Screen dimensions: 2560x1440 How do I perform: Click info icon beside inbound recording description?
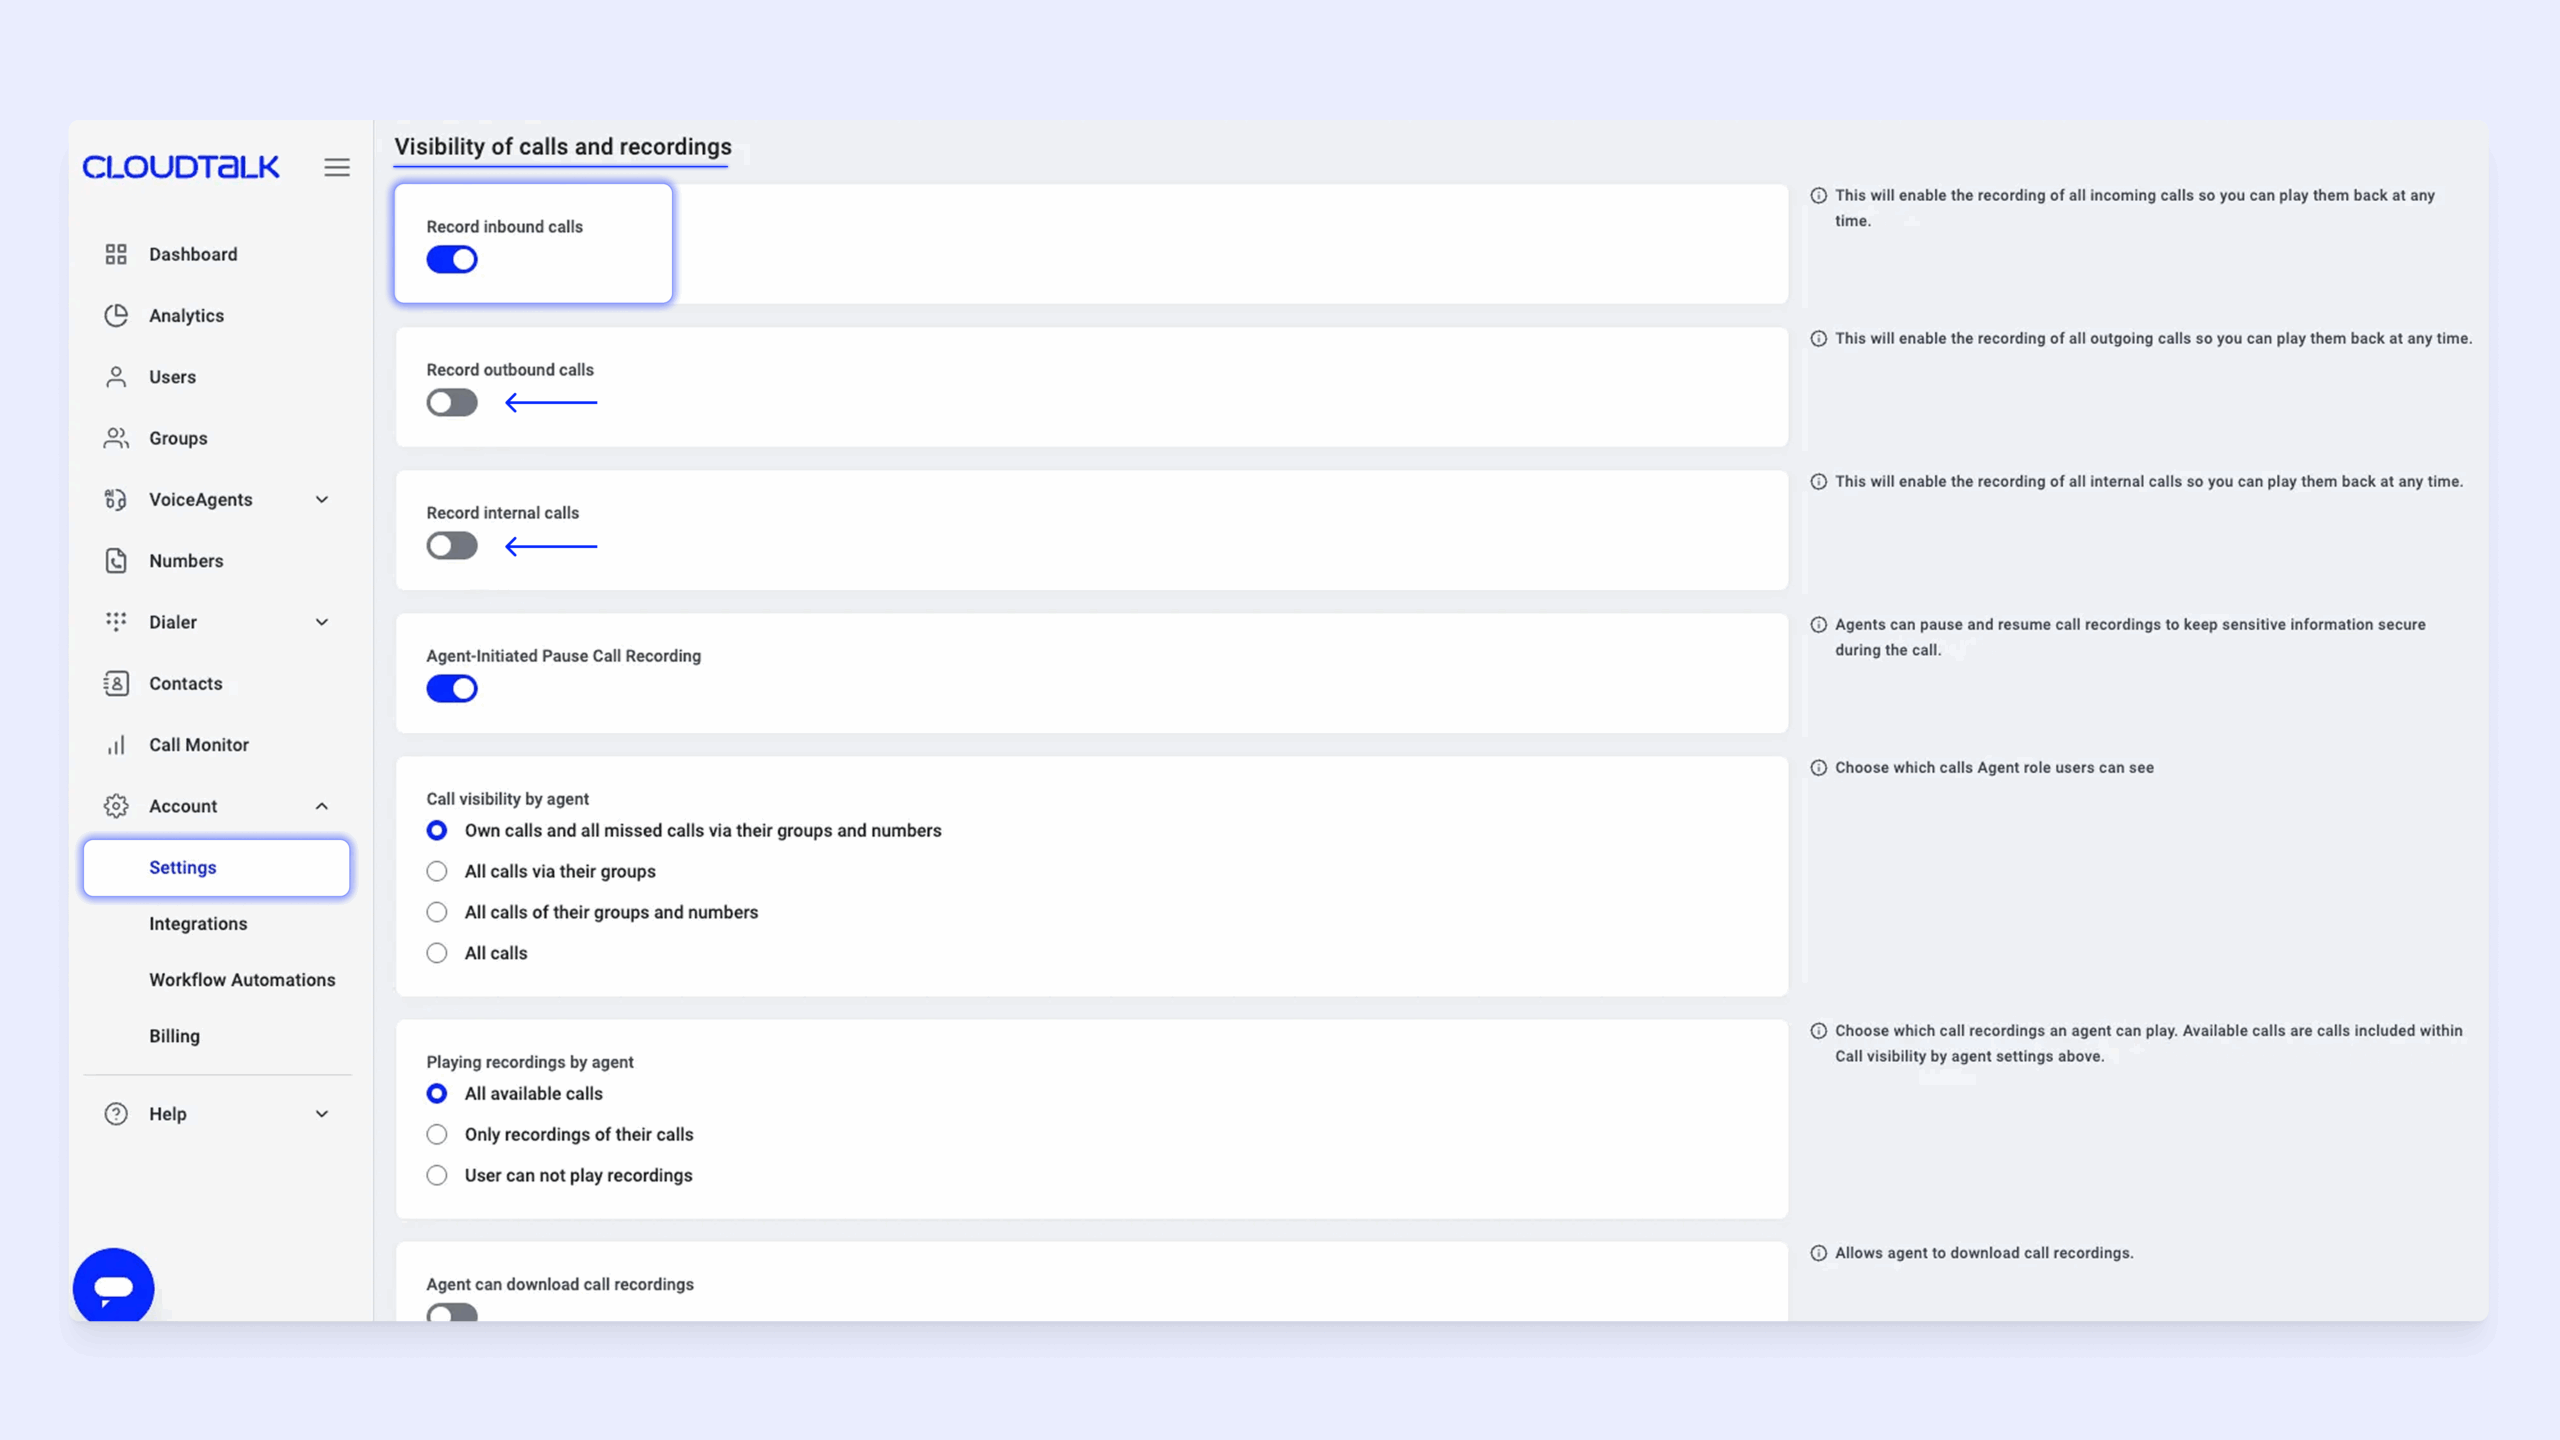(1818, 196)
